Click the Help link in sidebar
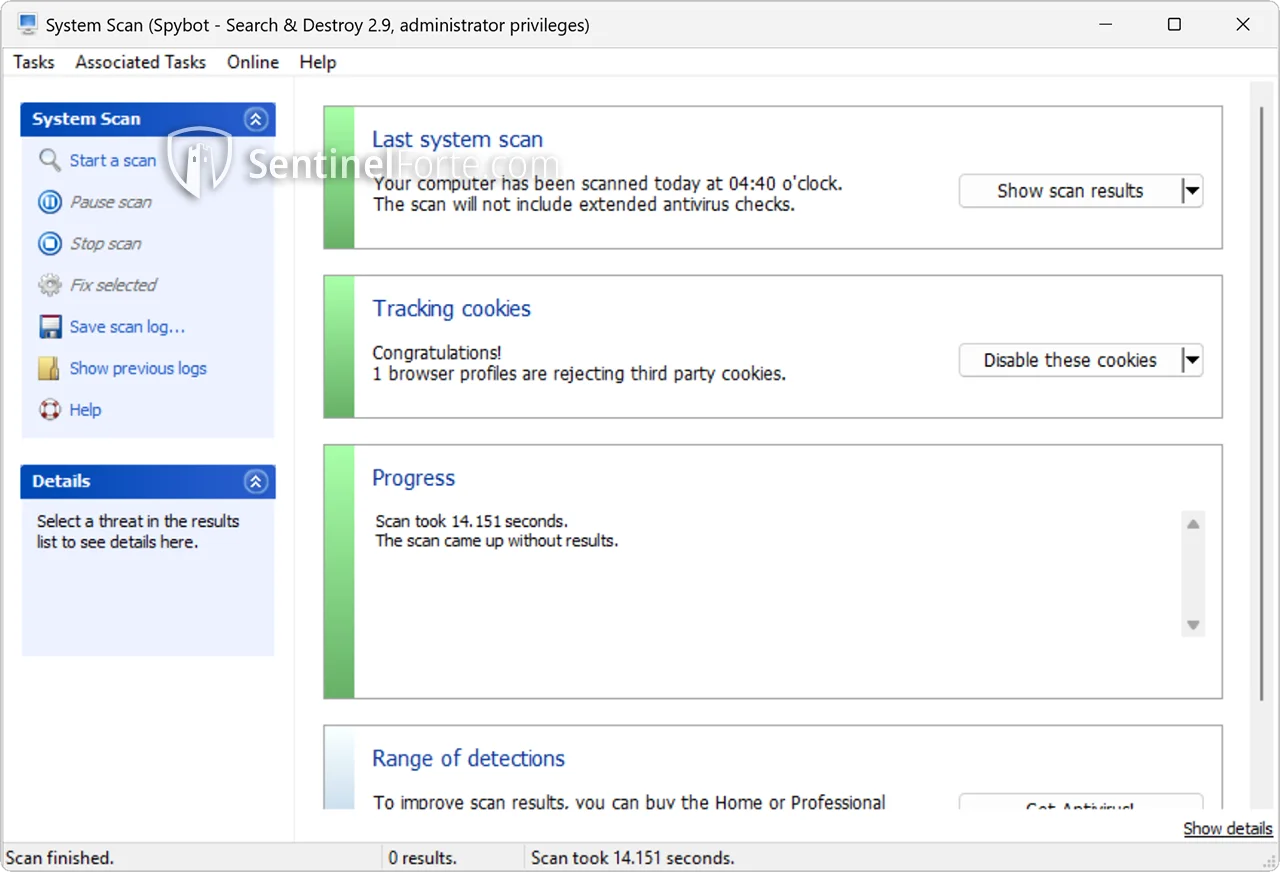The width and height of the screenshot is (1280, 872). pos(85,410)
